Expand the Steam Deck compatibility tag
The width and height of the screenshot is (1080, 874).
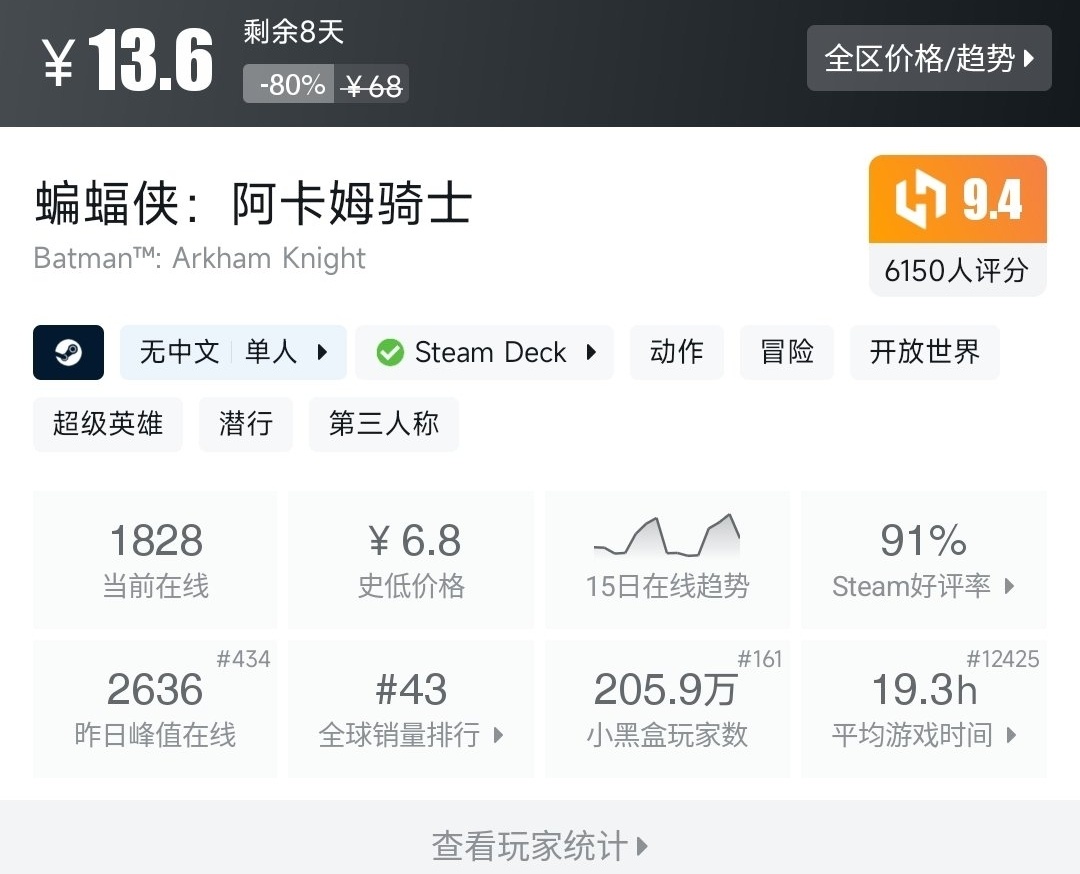coord(484,353)
